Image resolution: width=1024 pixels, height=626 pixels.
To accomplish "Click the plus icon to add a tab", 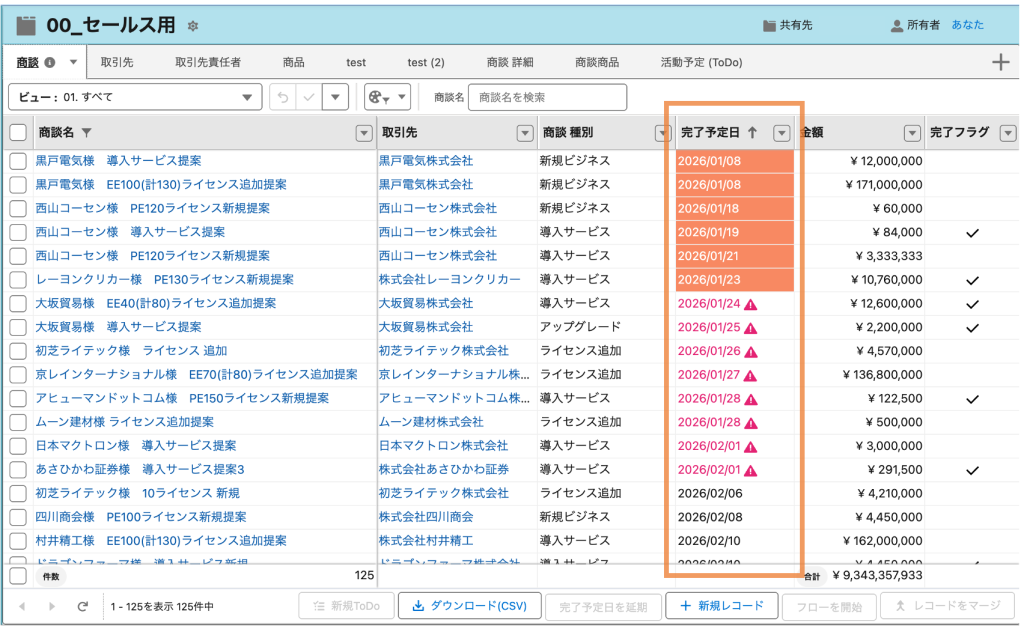I will tap(1000, 62).
